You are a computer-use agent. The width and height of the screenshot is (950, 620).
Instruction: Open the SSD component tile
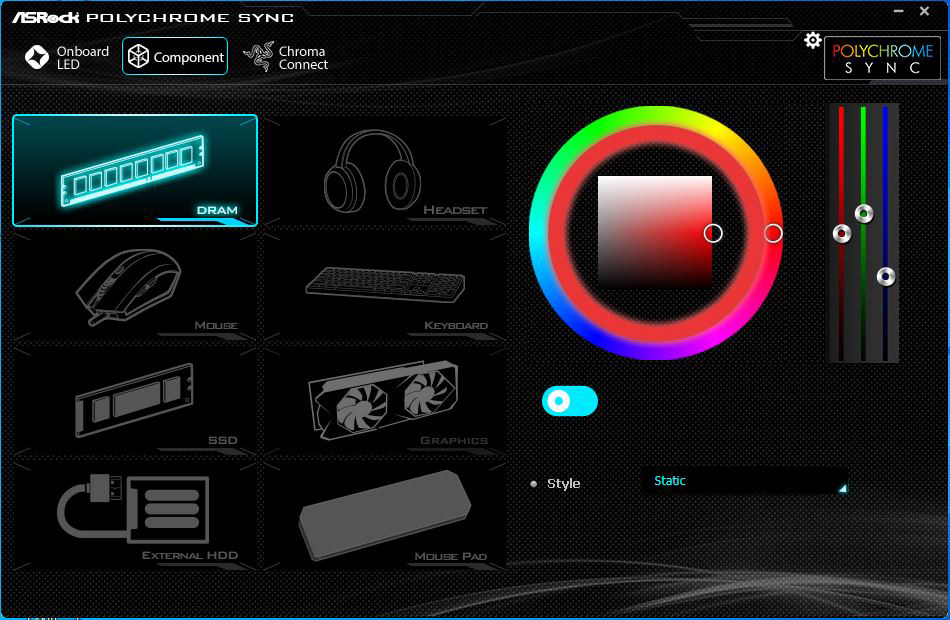(135, 401)
